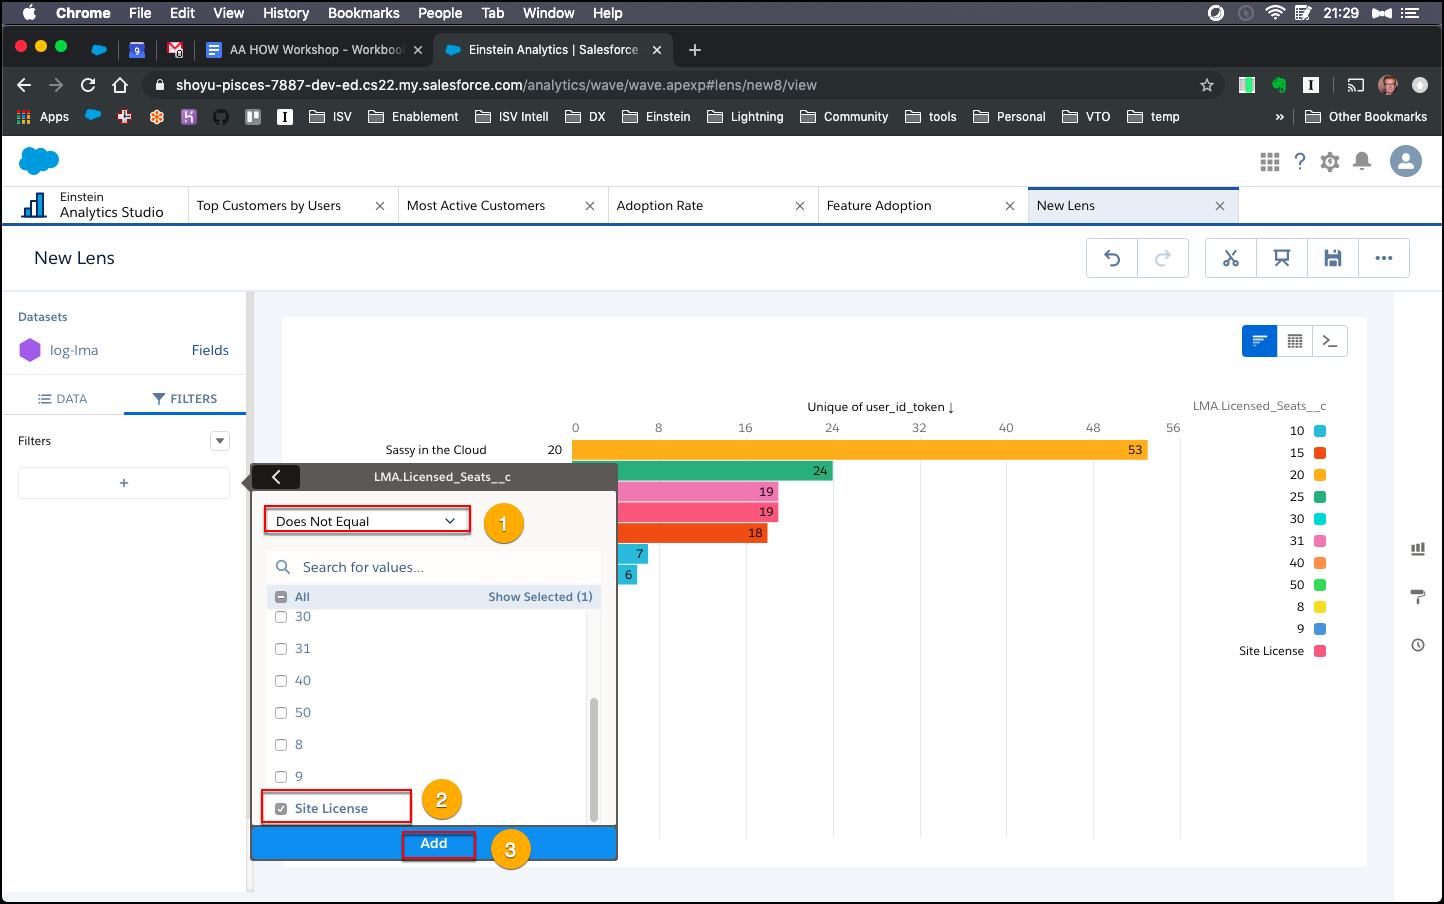Open the Community bookmarks folder

point(844,117)
